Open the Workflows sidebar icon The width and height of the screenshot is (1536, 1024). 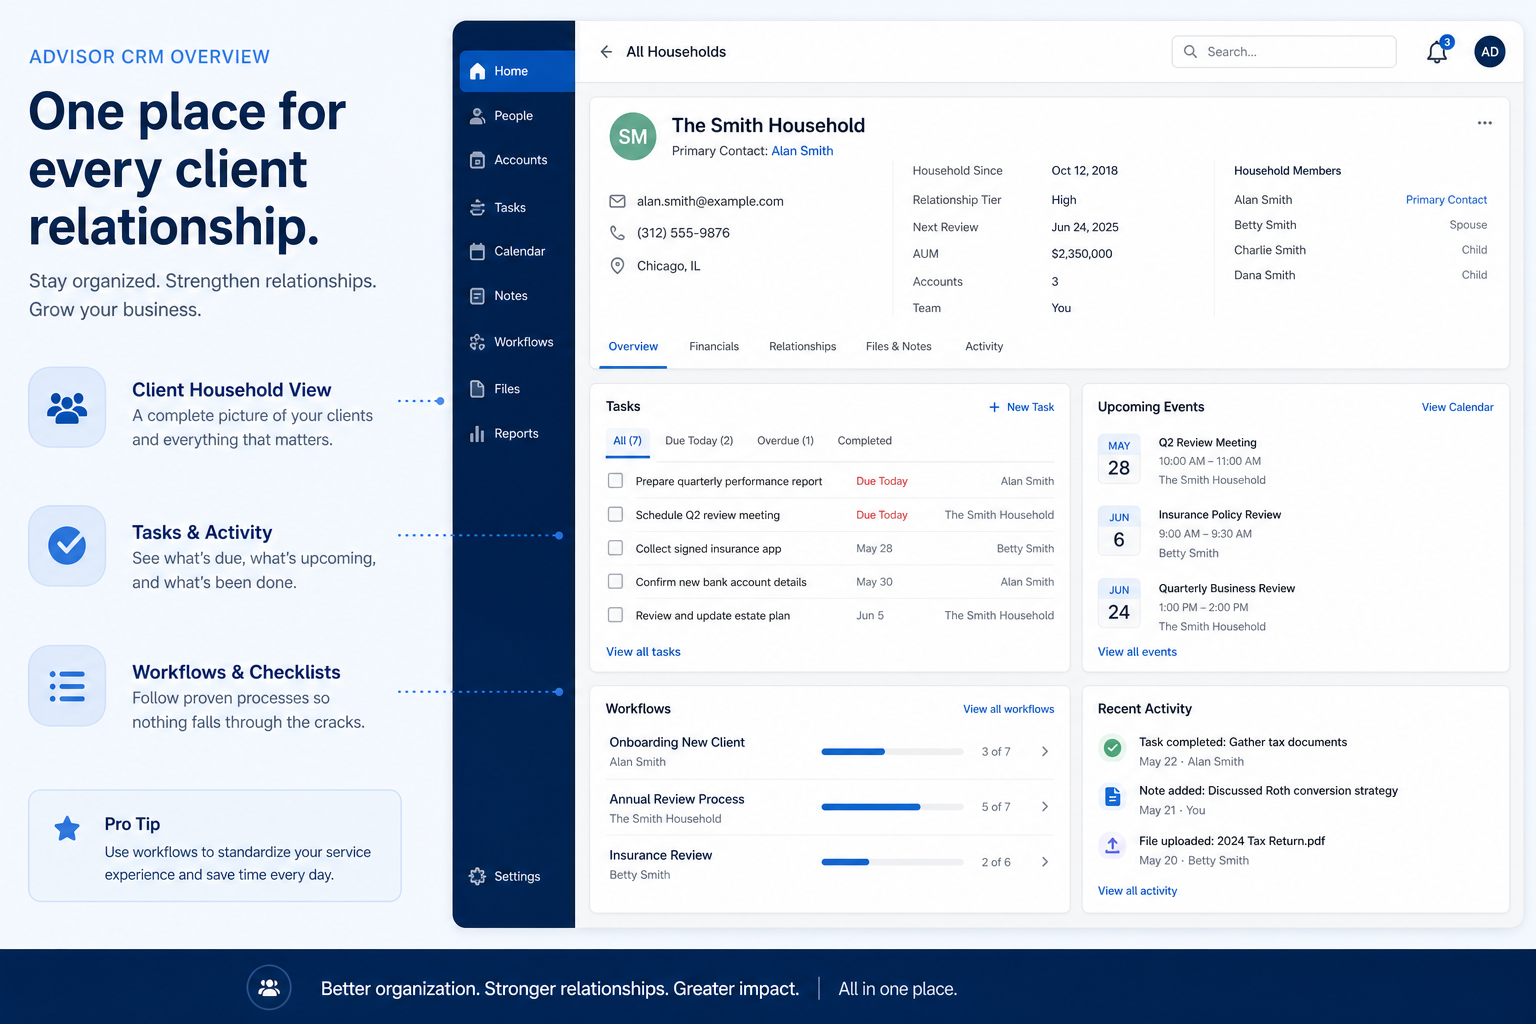[477, 342]
